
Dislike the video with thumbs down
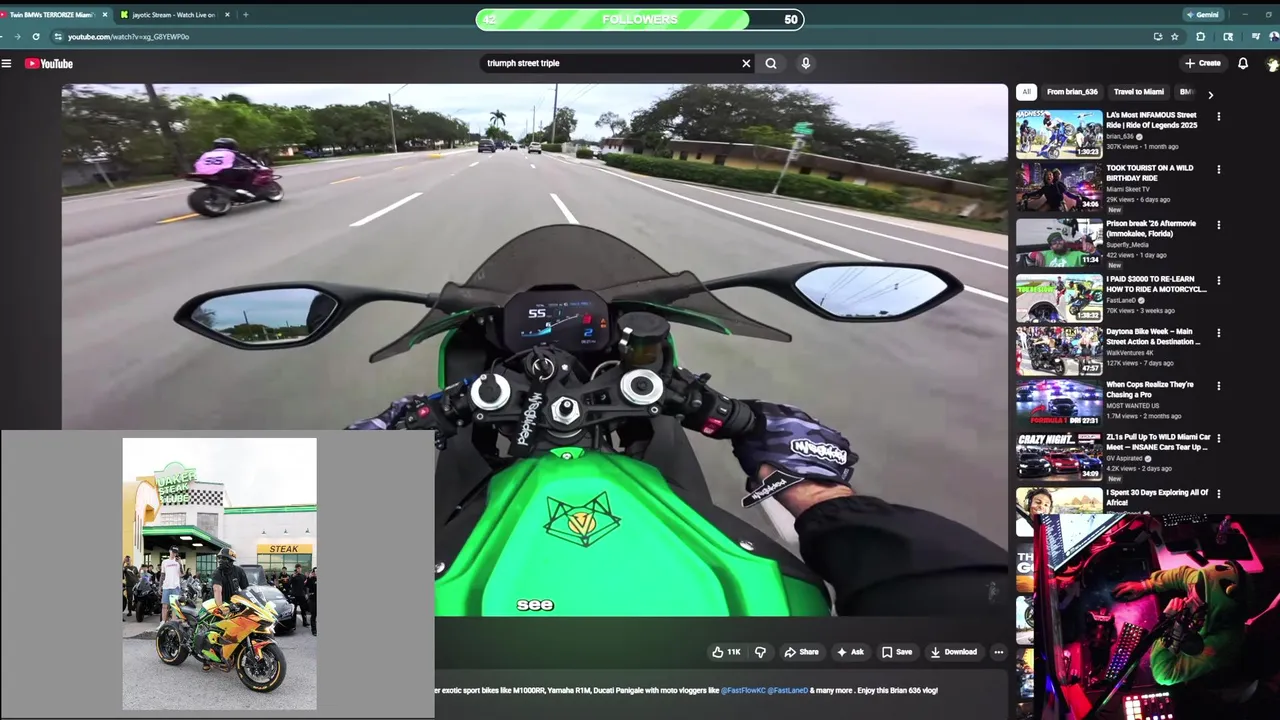[x=760, y=652]
